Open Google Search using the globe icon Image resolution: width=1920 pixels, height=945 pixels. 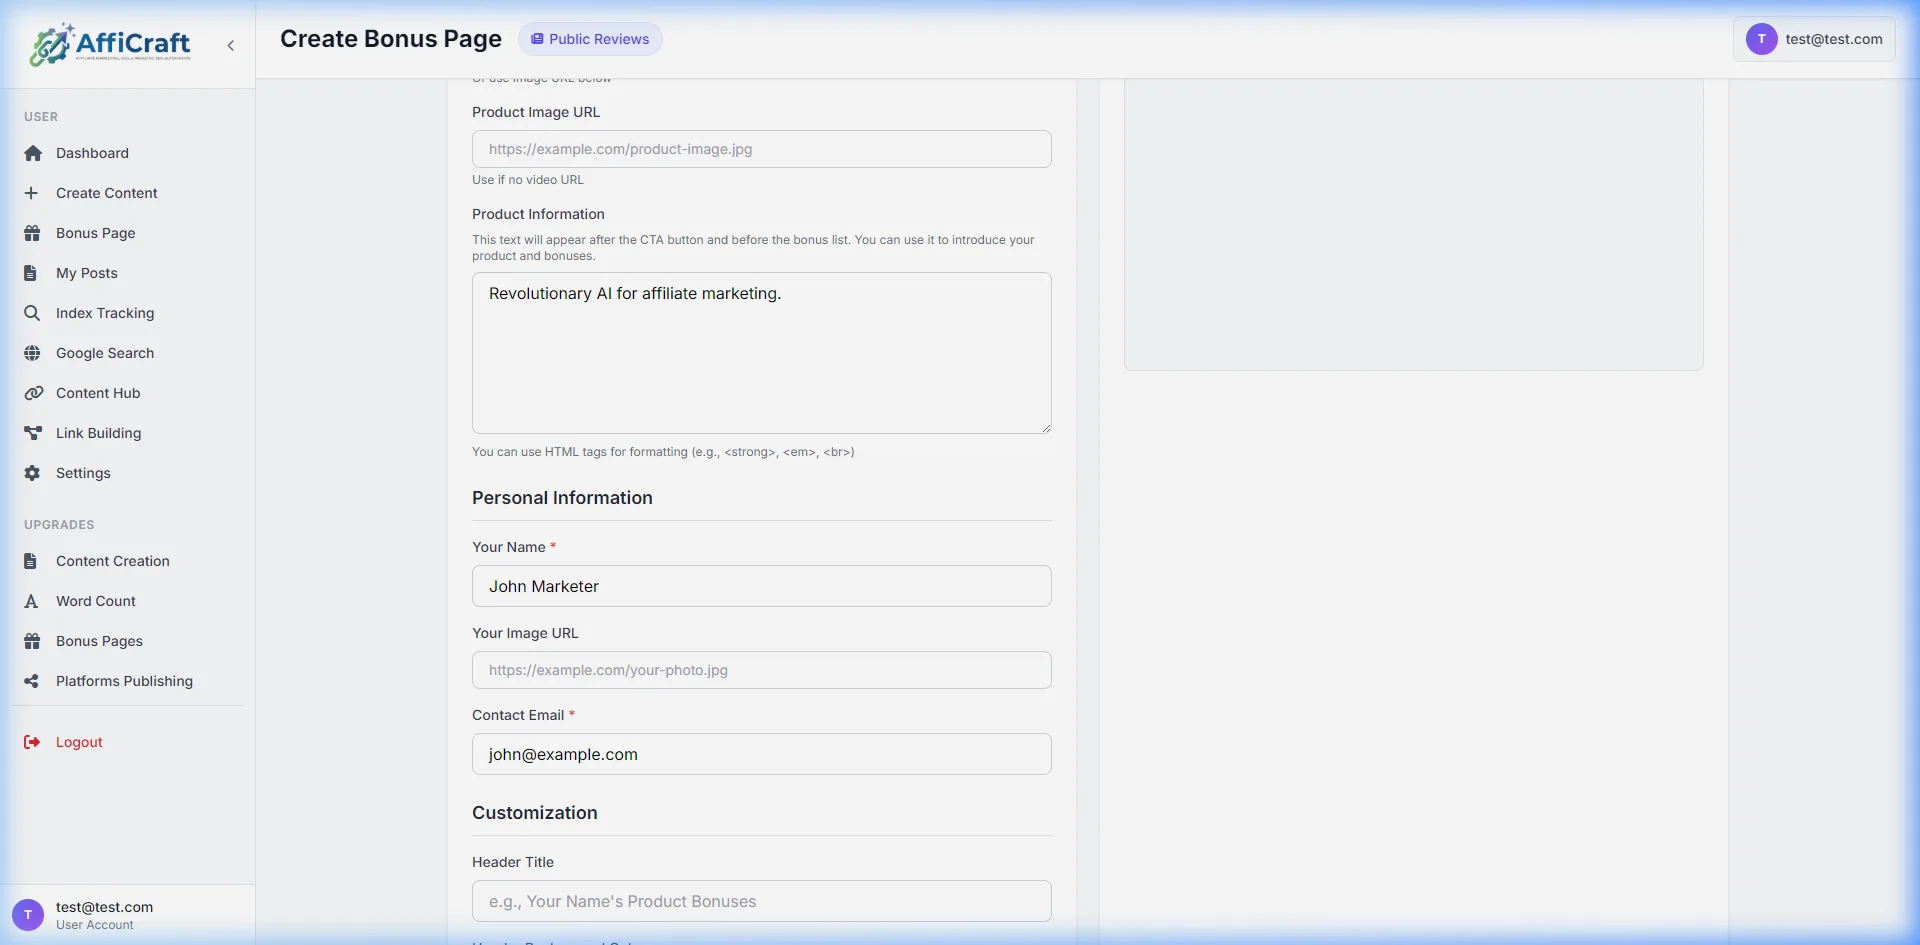click(33, 352)
